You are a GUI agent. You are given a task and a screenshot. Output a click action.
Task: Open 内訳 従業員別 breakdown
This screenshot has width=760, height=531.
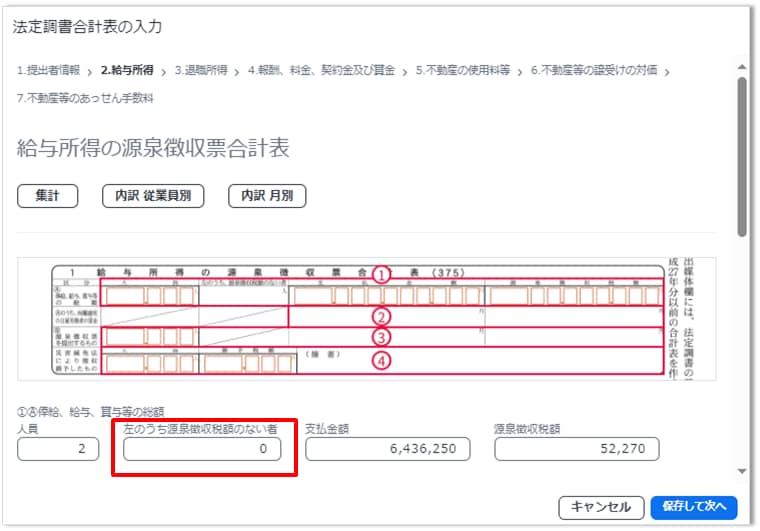[153, 196]
